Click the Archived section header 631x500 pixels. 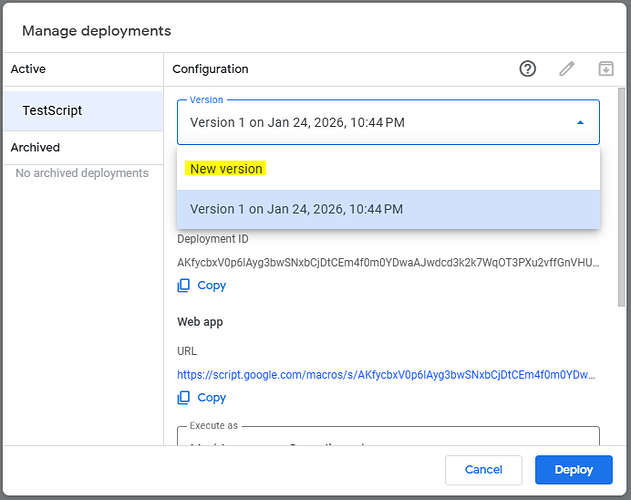(x=35, y=147)
